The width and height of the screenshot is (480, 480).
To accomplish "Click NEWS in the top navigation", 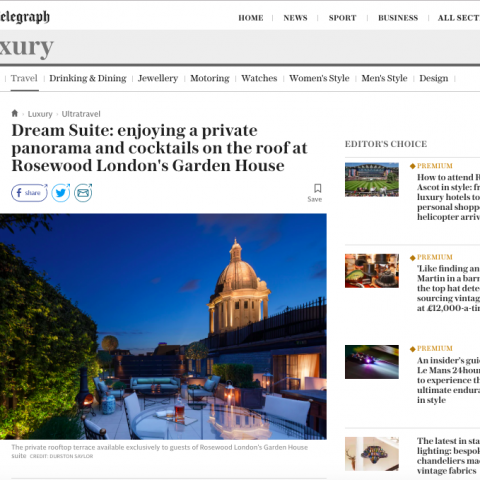I will [x=295, y=18].
